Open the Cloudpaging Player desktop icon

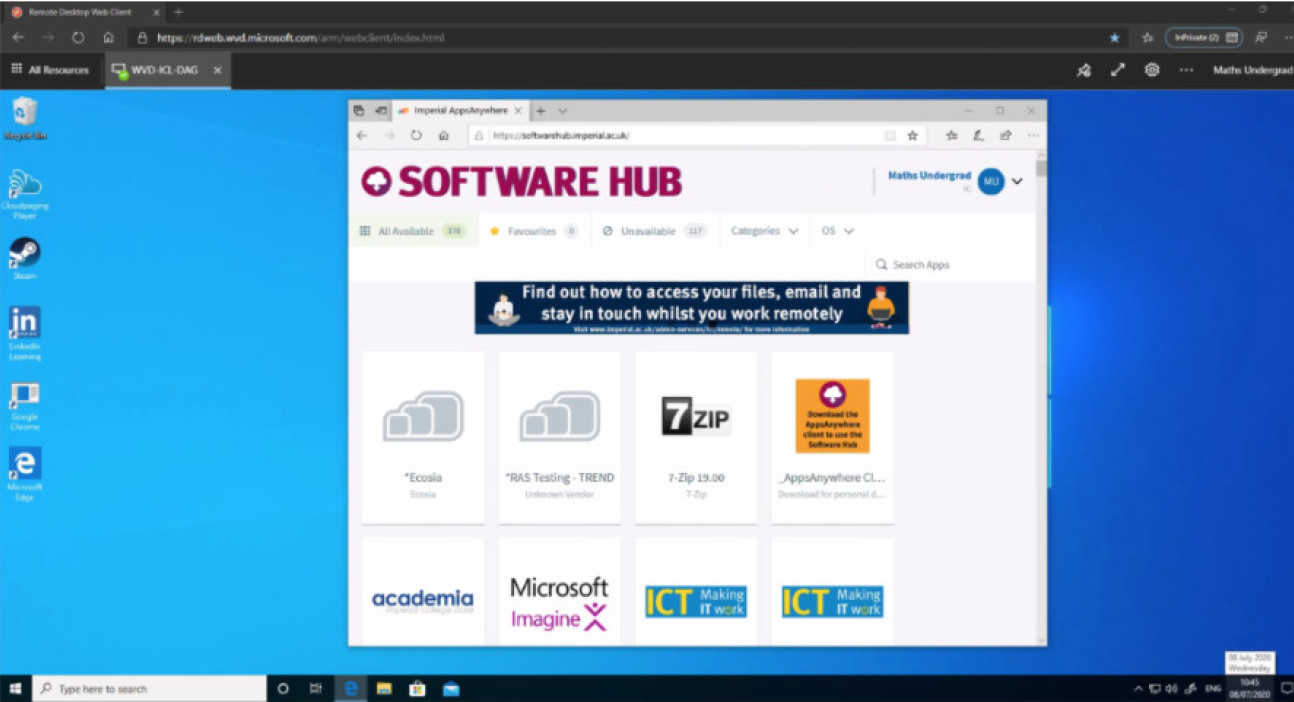coord(25,188)
